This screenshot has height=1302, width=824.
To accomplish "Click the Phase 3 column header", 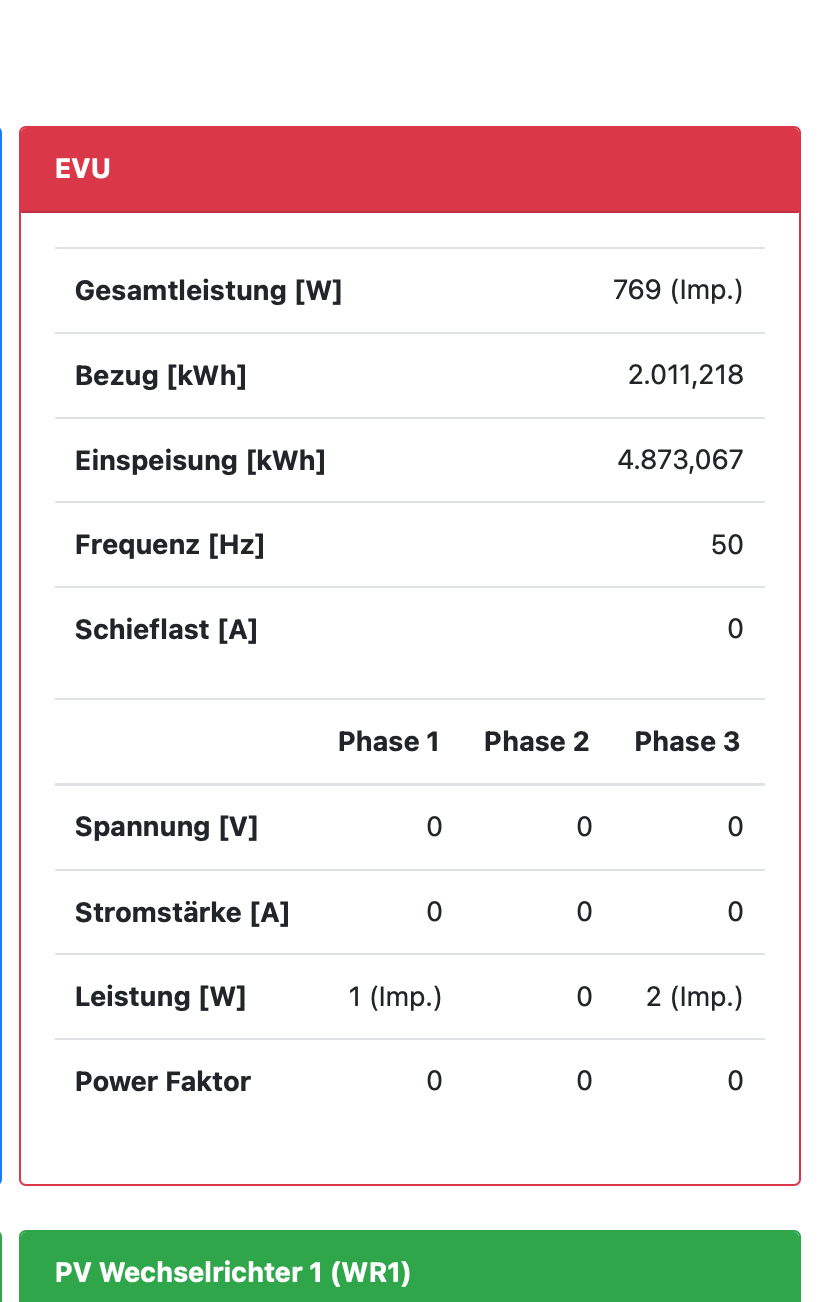I will (687, 742).
